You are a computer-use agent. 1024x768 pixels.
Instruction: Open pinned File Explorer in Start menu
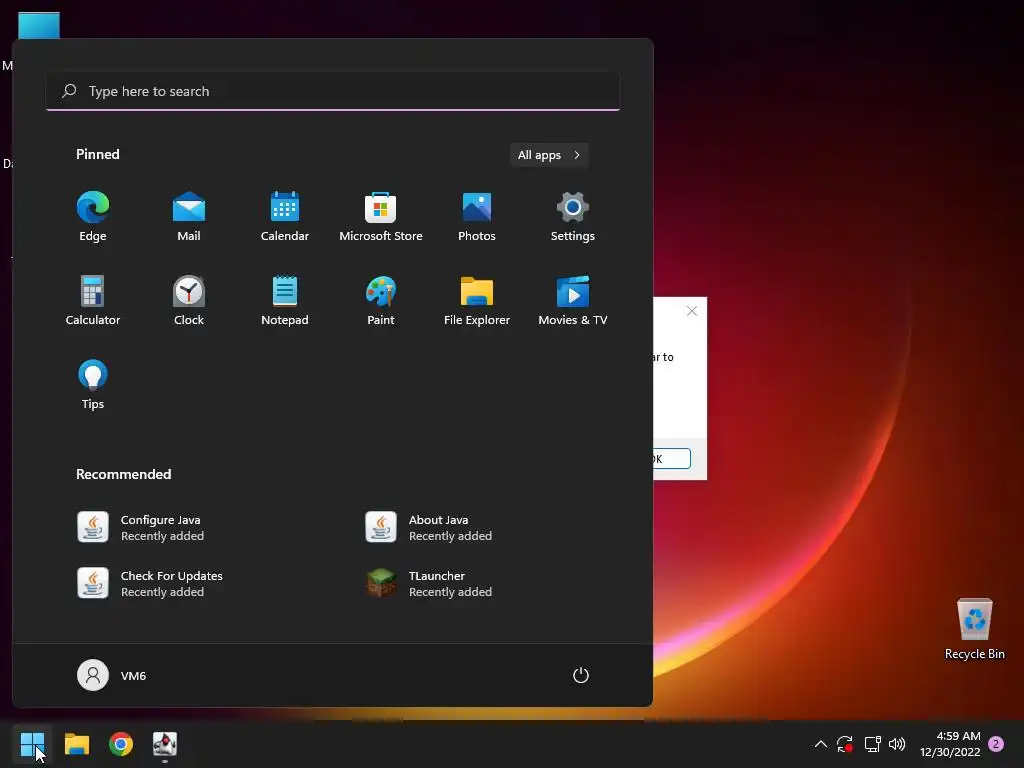(x=477, y=301)
